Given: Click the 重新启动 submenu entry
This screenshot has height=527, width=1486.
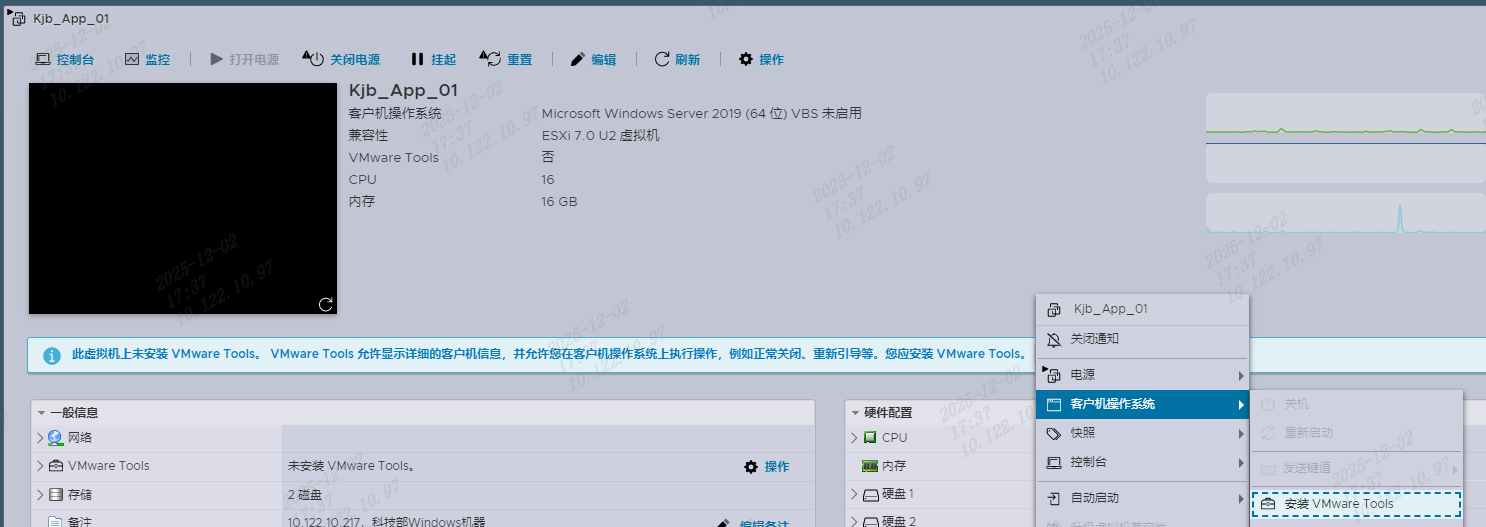Looking at the screenshot, I should (1357, 433).
